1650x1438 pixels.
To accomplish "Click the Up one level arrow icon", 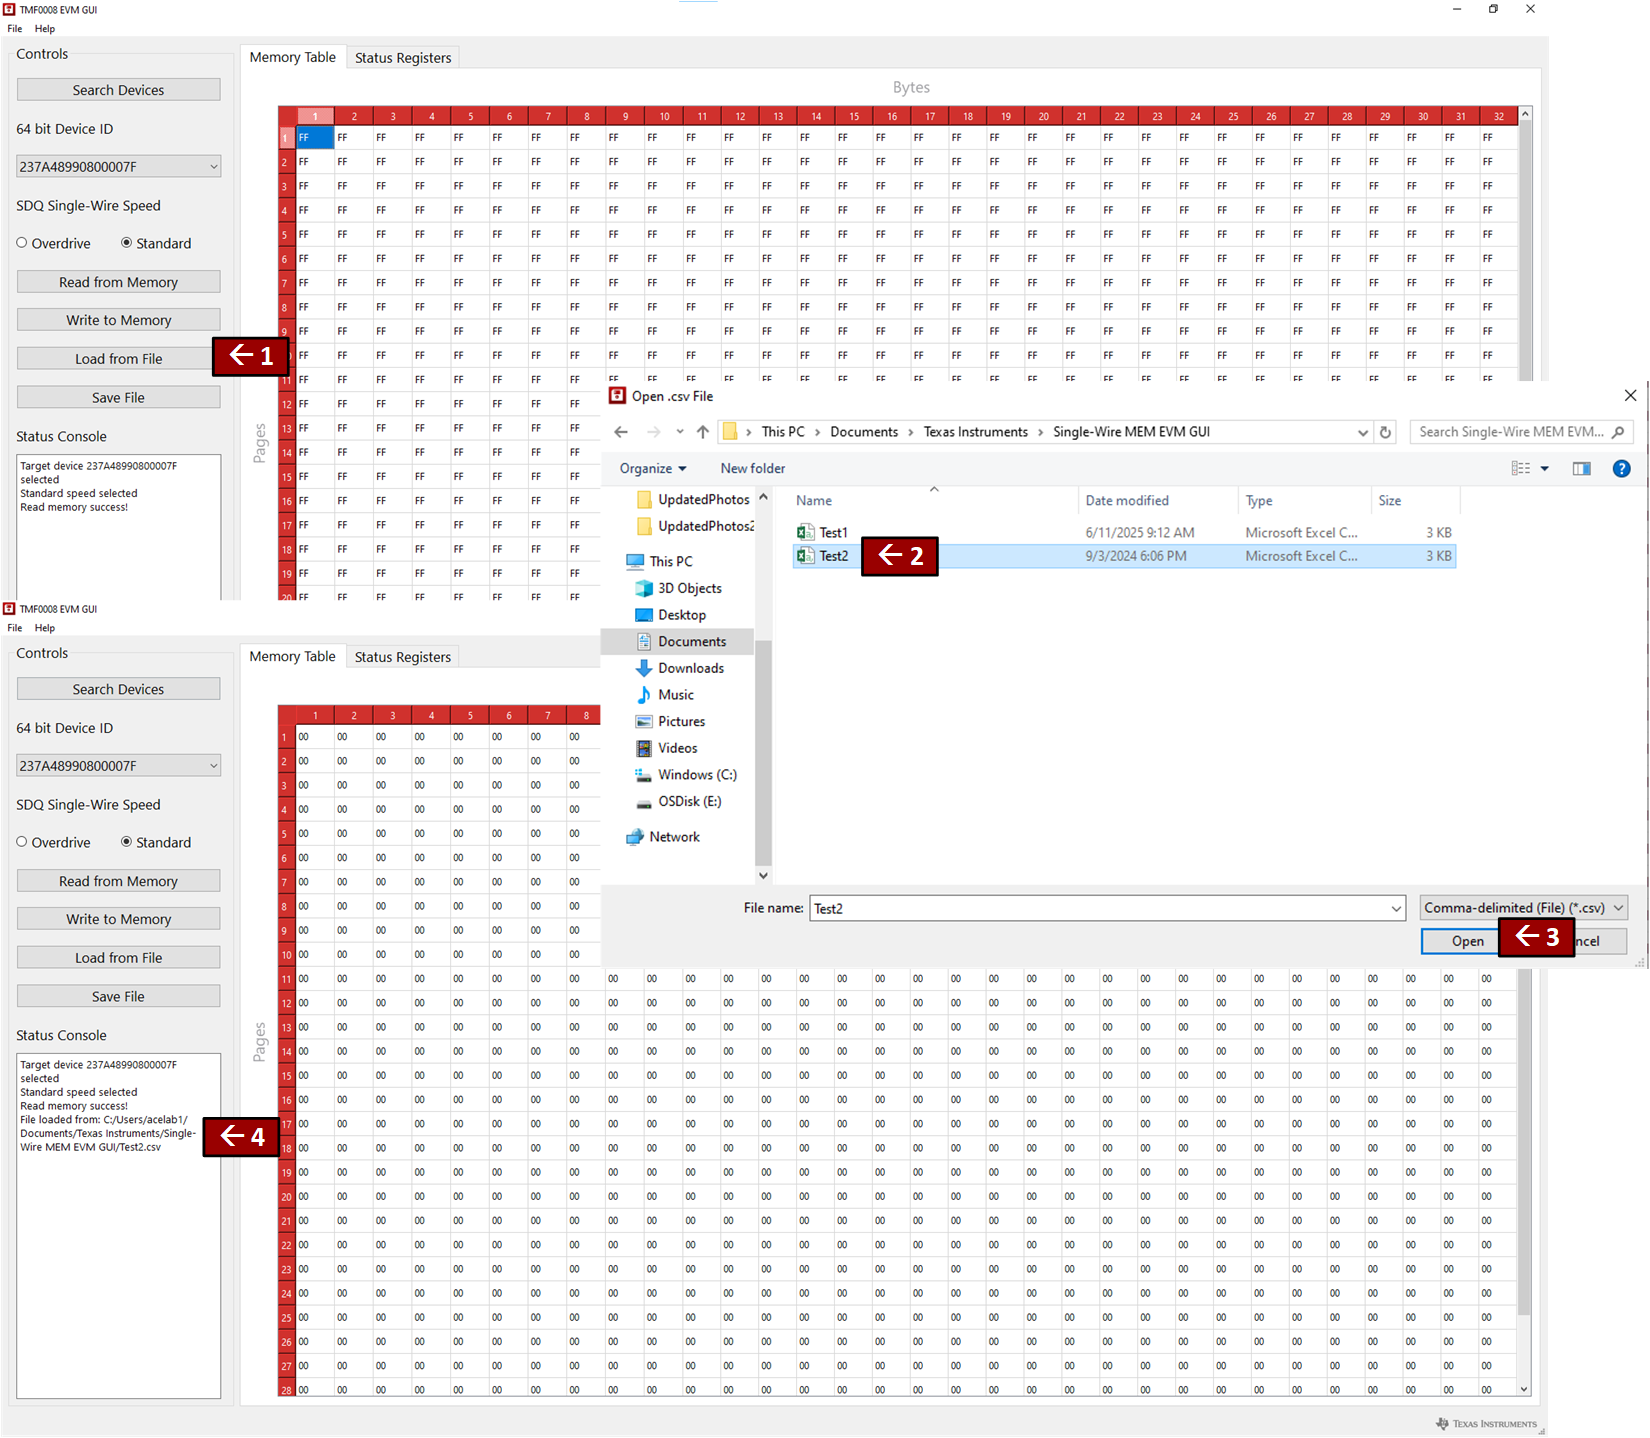I will pos(703,432).
